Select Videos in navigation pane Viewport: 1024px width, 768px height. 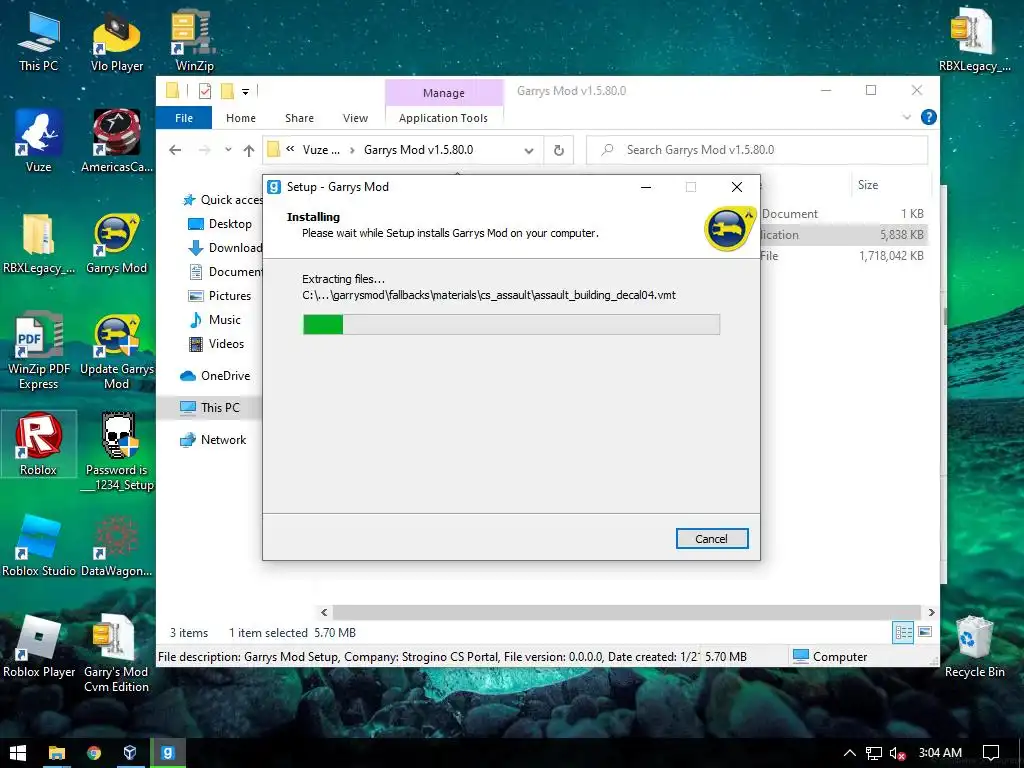click(x=216, y=344)
